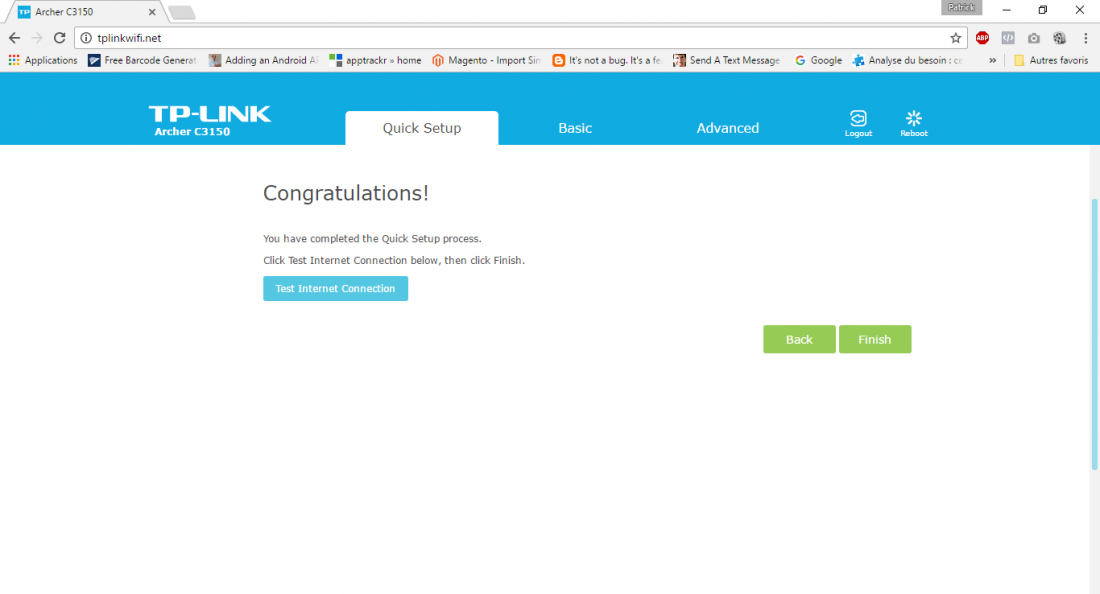Viewport: 1100px width, 594px height.
Task: Click the TP-LINK Archer C3150 logo
Action: 210,119
